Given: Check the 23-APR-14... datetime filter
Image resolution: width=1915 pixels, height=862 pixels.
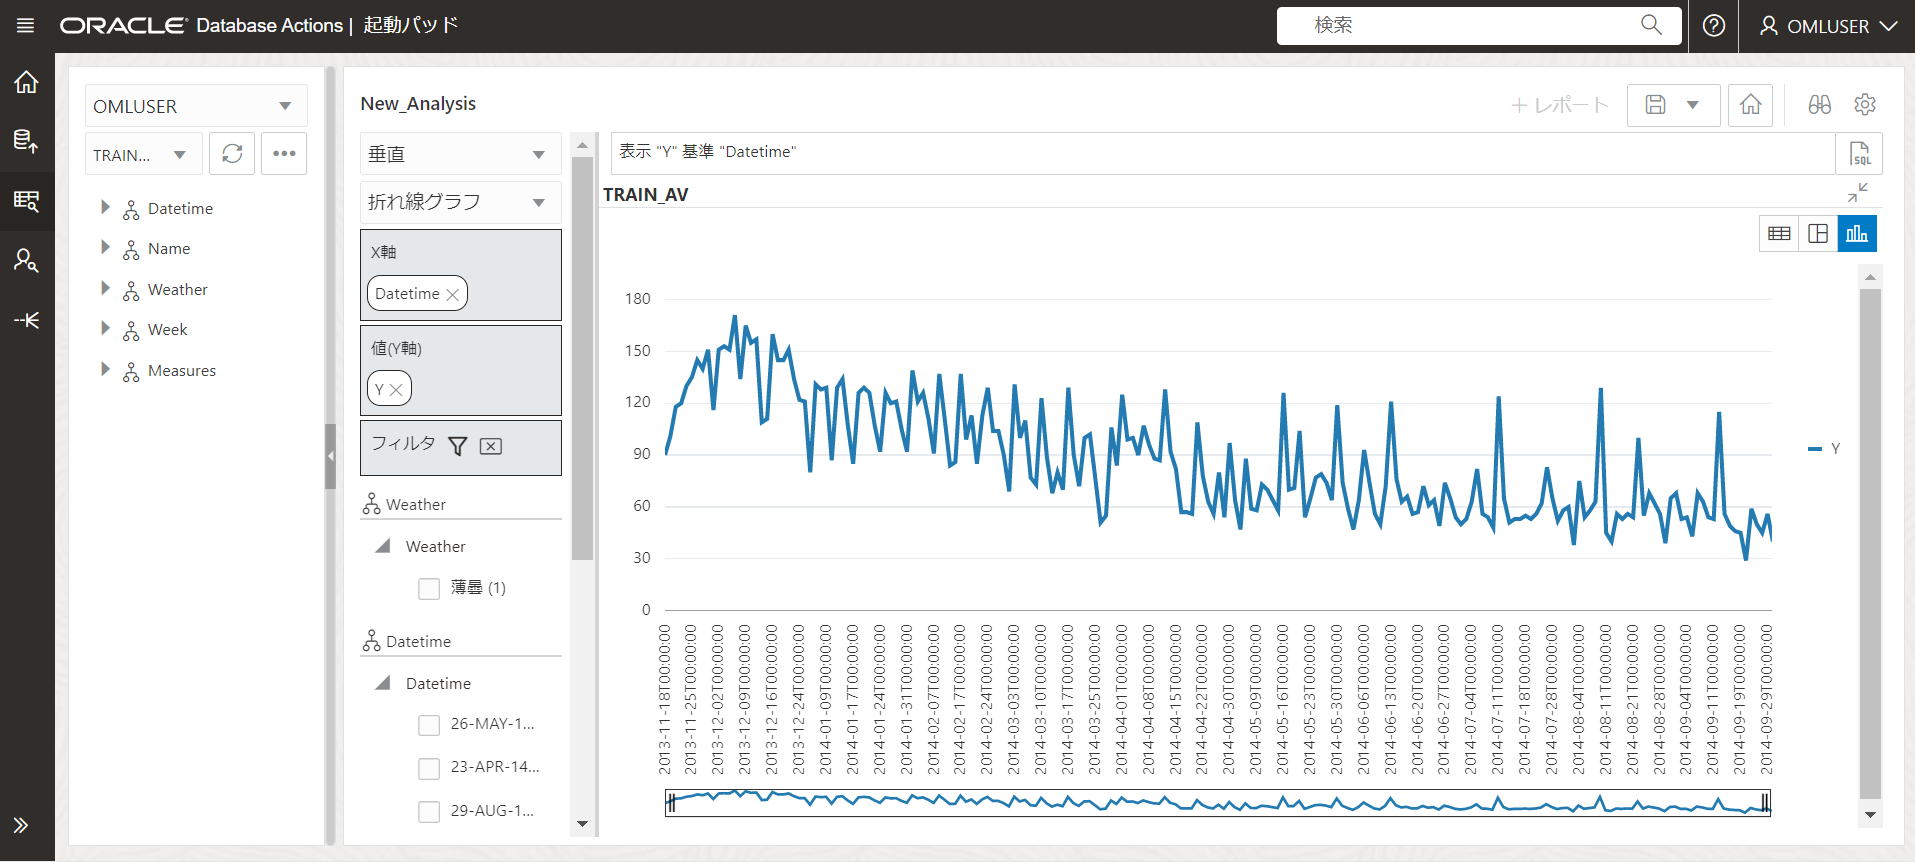Looking at the screenshot, I should pos(429,768).
